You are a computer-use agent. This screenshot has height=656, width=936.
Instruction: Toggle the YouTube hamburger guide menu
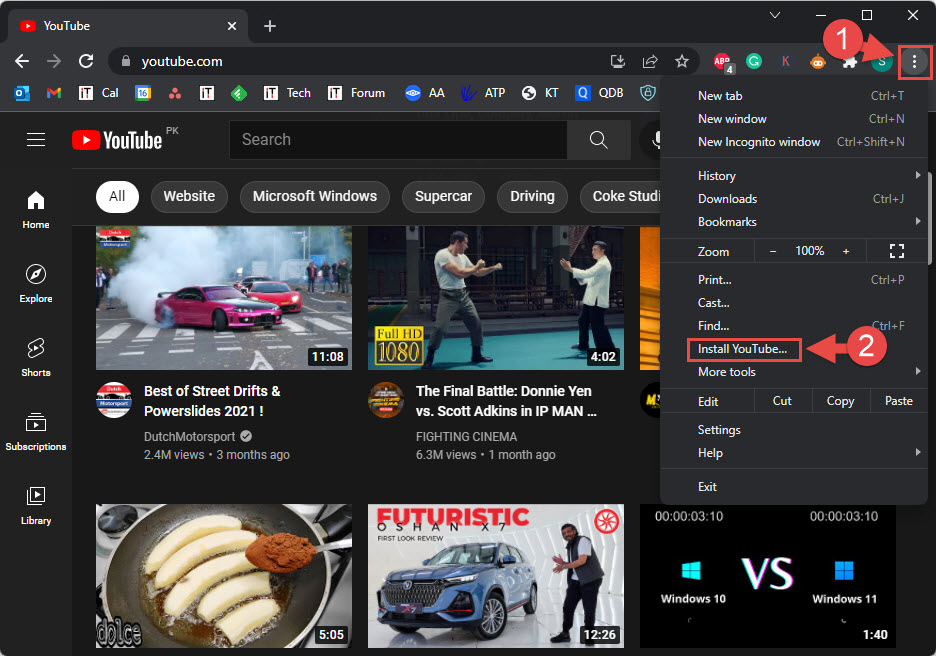click(36, 140)
